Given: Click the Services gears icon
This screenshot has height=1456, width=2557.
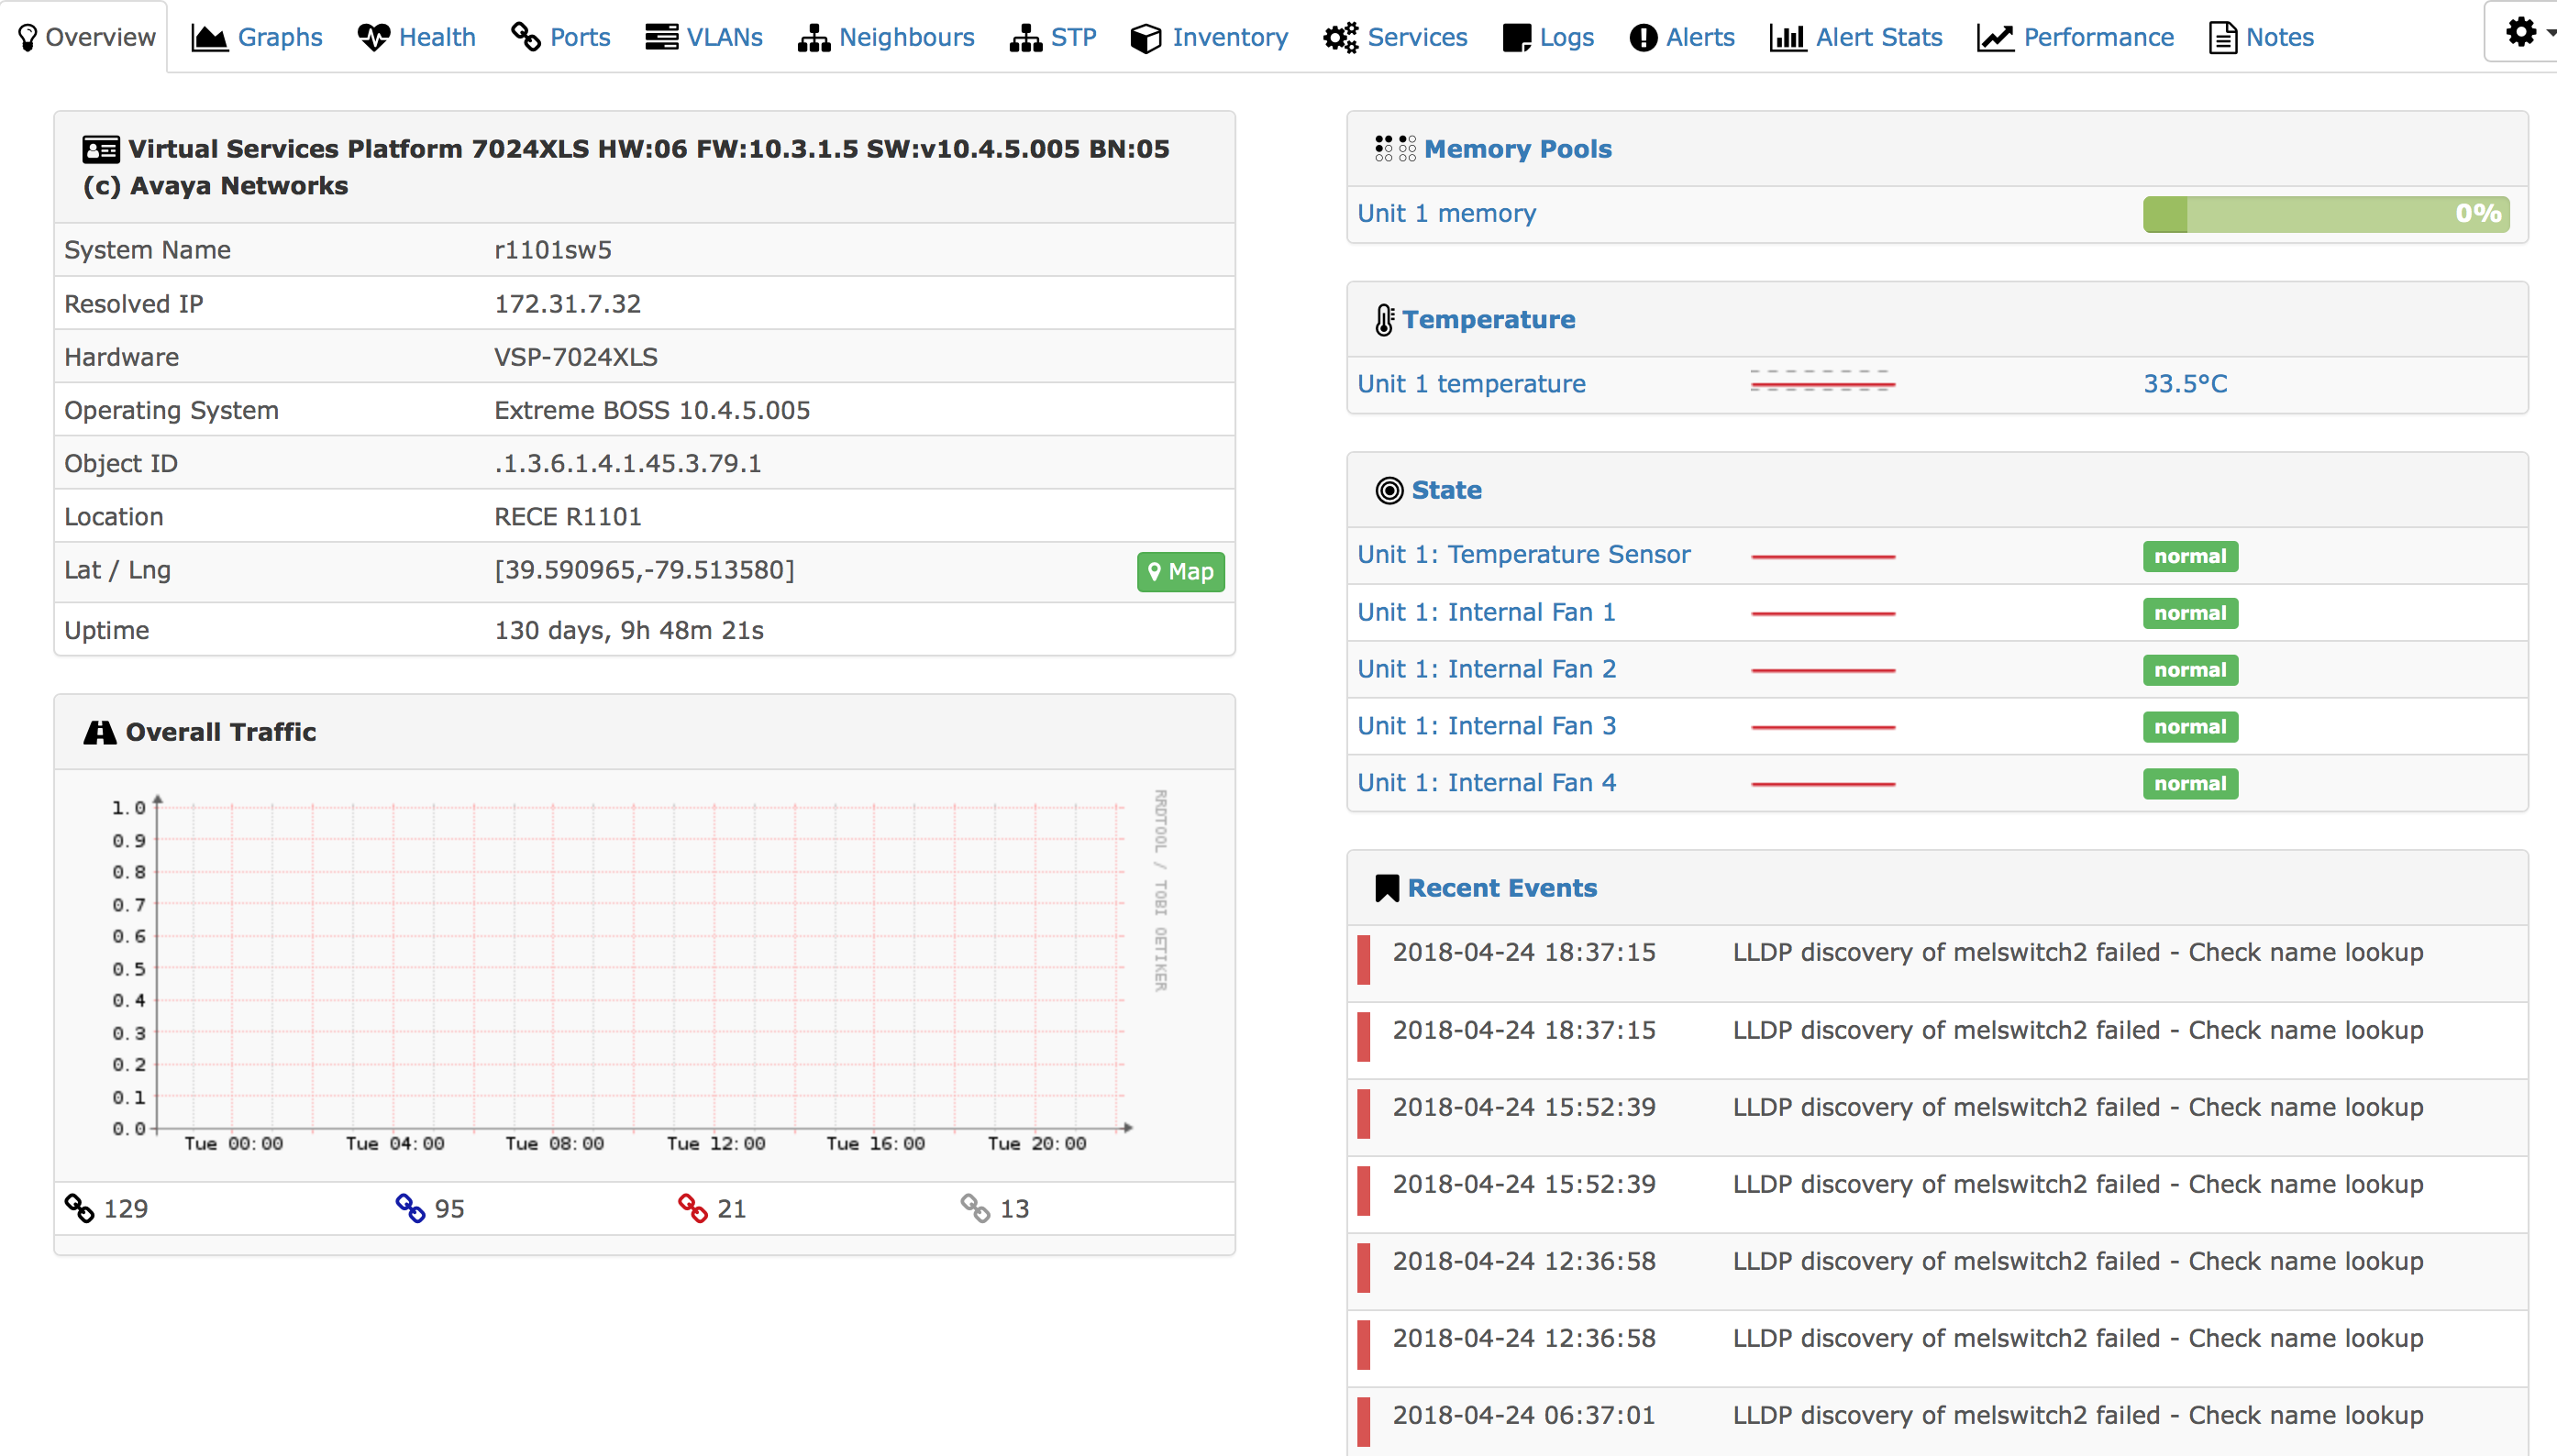Looking at the screenshot, I should pyautogui.click(x=1340, y=38).
